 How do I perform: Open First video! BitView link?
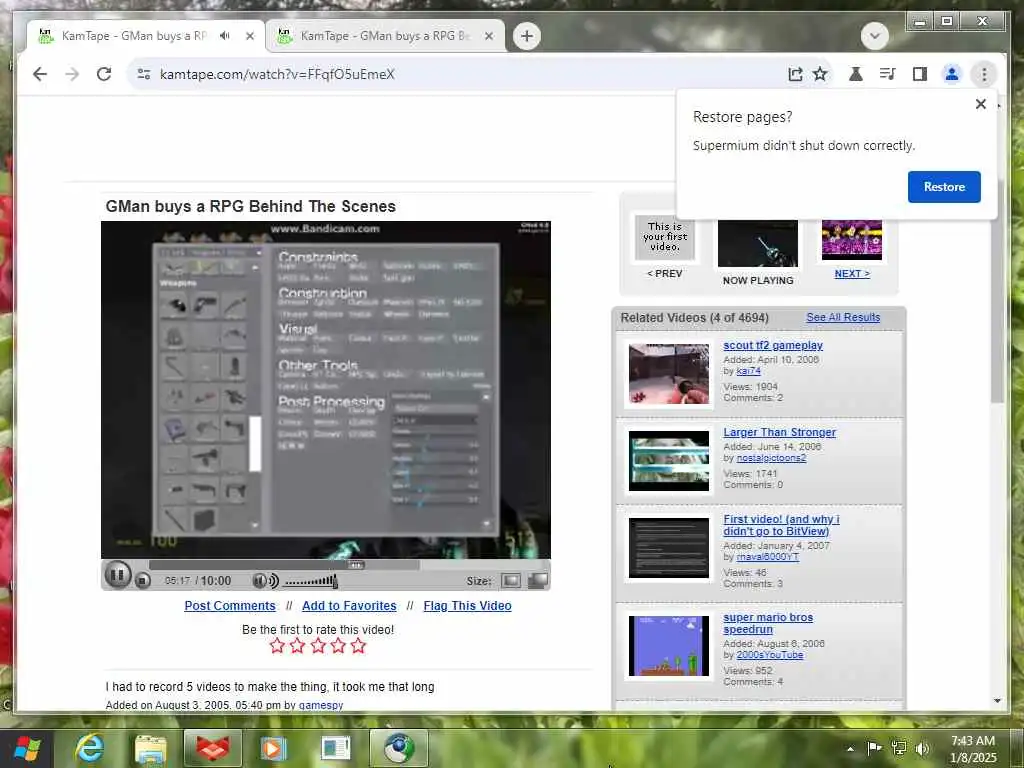click(781, 525)
